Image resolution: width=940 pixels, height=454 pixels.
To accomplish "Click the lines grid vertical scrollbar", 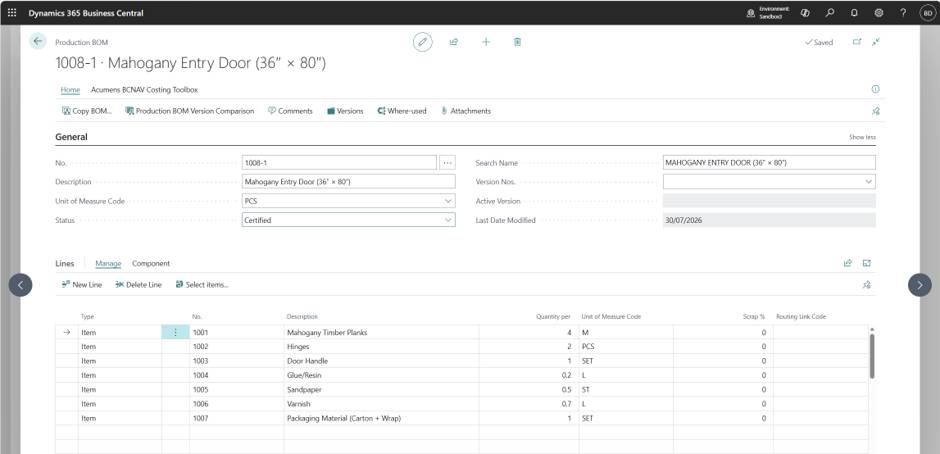I will click(872, 356).
